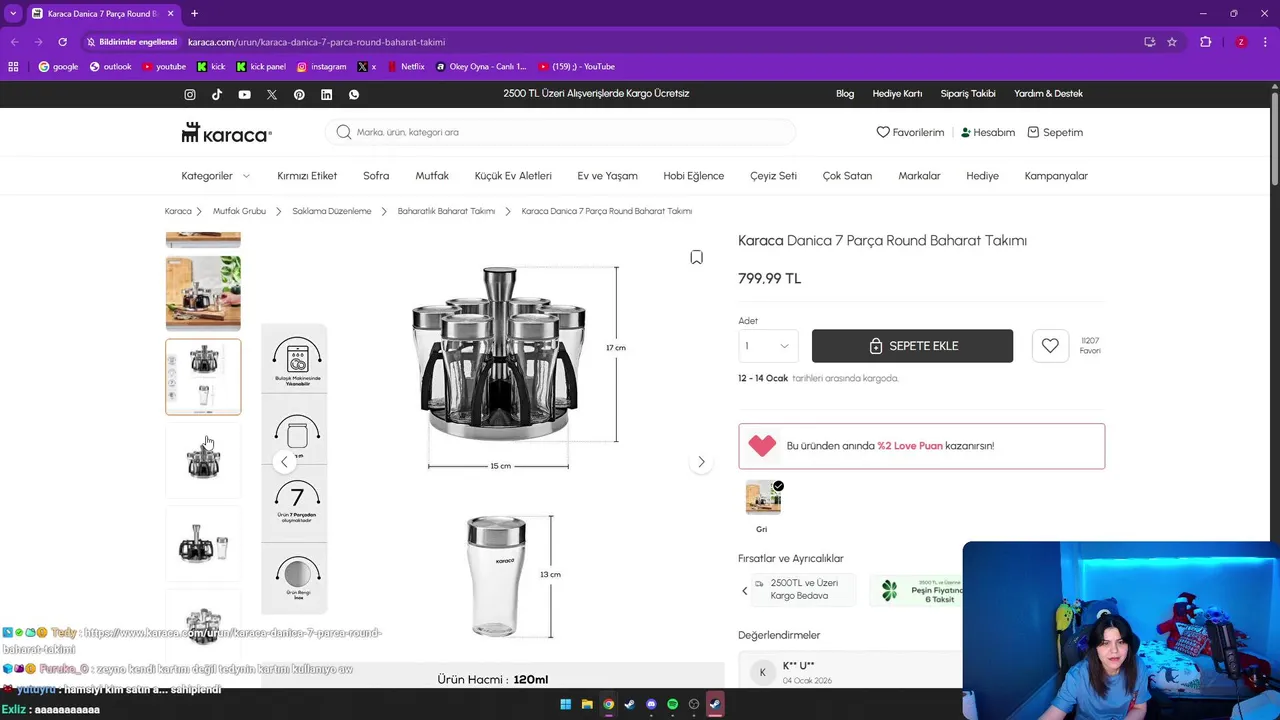The height and width of the screenshot is (720, 1280).
Task: Click Mutfak Grubu breadcrumb
Action: 239,211
